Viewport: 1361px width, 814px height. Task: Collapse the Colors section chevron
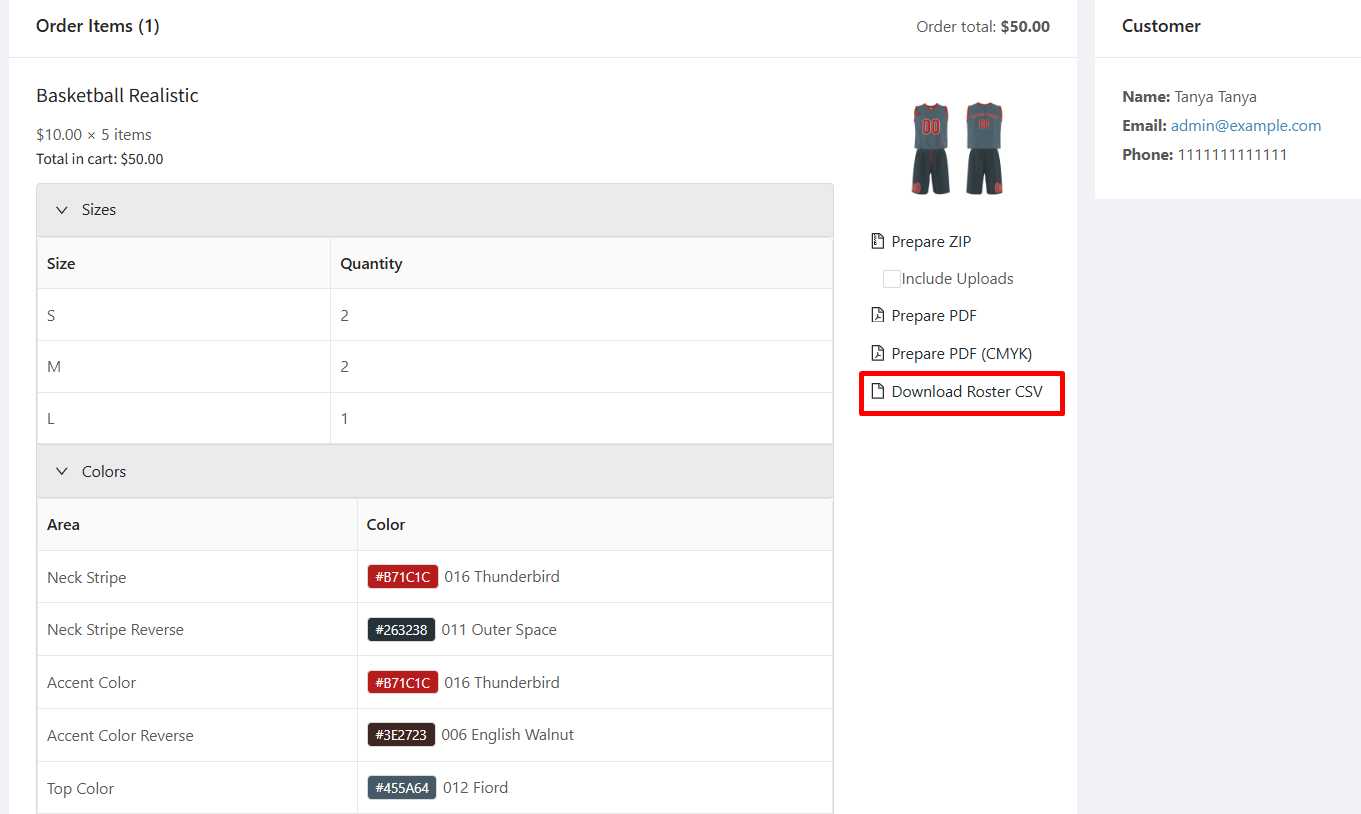click(x=62, y=472)
